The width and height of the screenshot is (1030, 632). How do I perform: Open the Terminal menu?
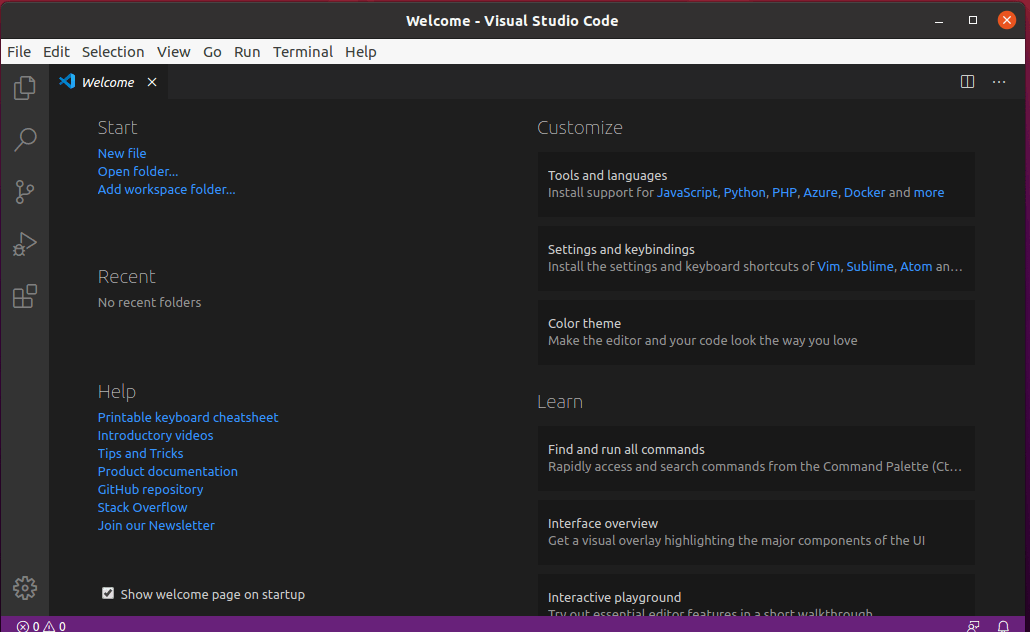tap(303, 51)
